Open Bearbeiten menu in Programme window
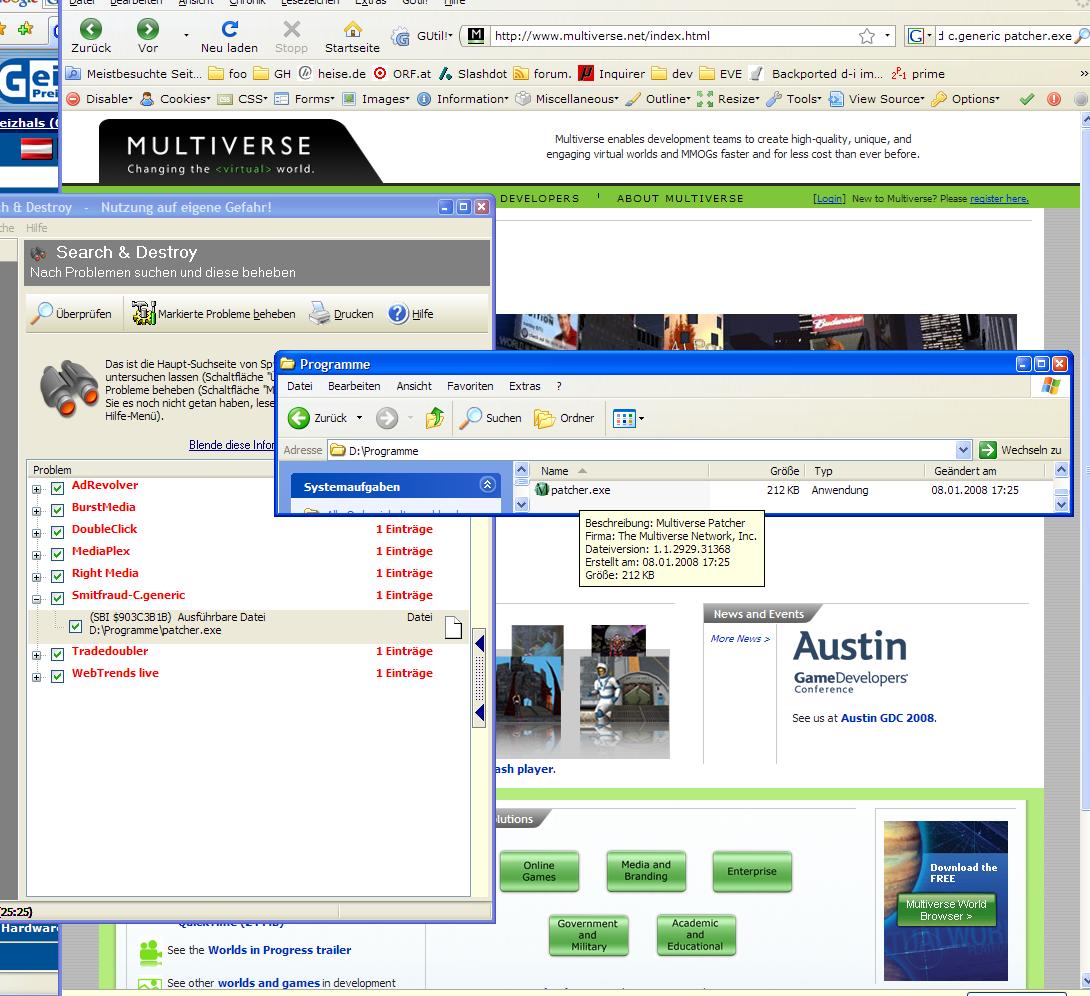The width and height of the screenshot is (1090, 996). pos(354,386)
